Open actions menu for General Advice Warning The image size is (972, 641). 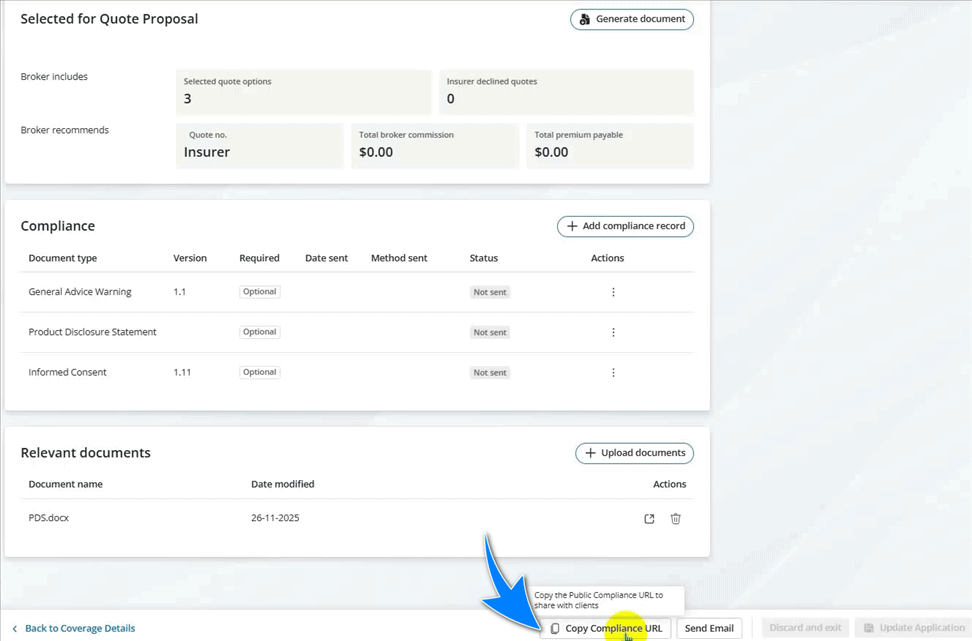pos(613,292)
